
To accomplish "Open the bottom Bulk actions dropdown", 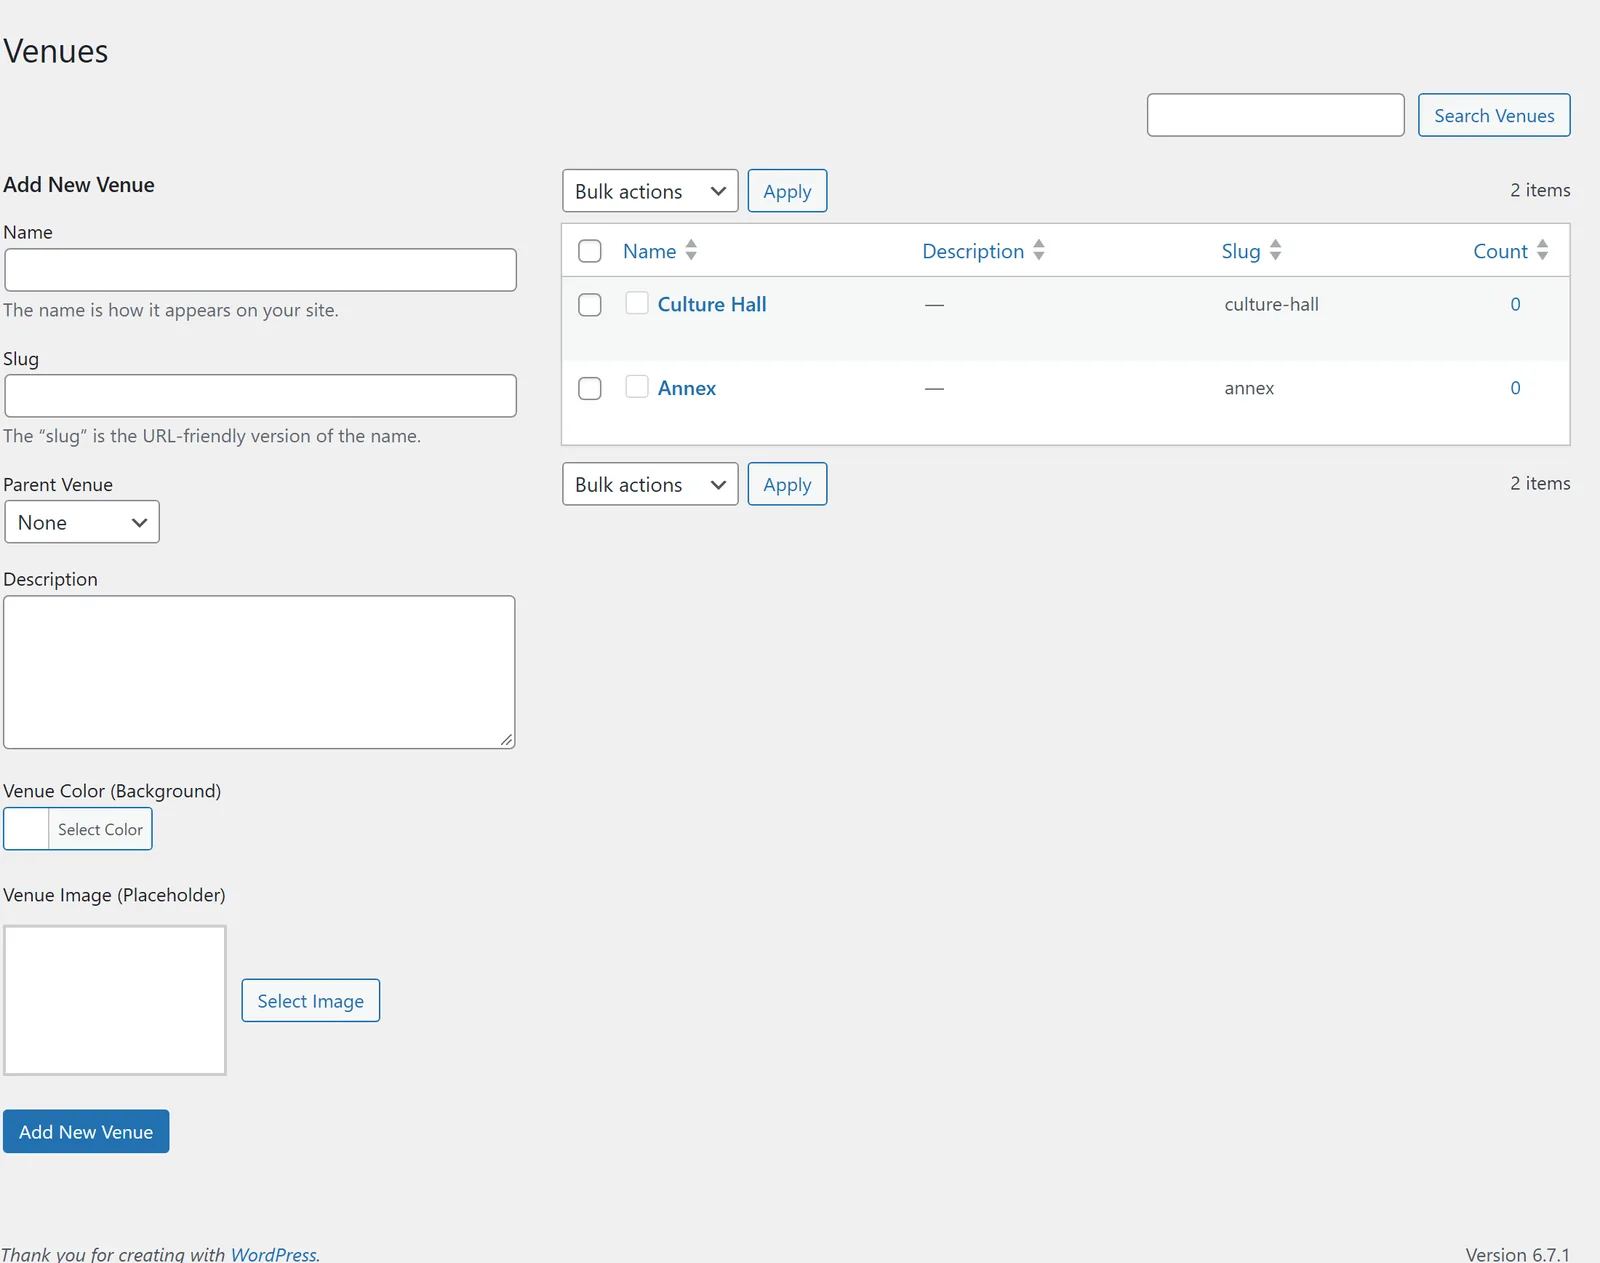I will [650, 484].
